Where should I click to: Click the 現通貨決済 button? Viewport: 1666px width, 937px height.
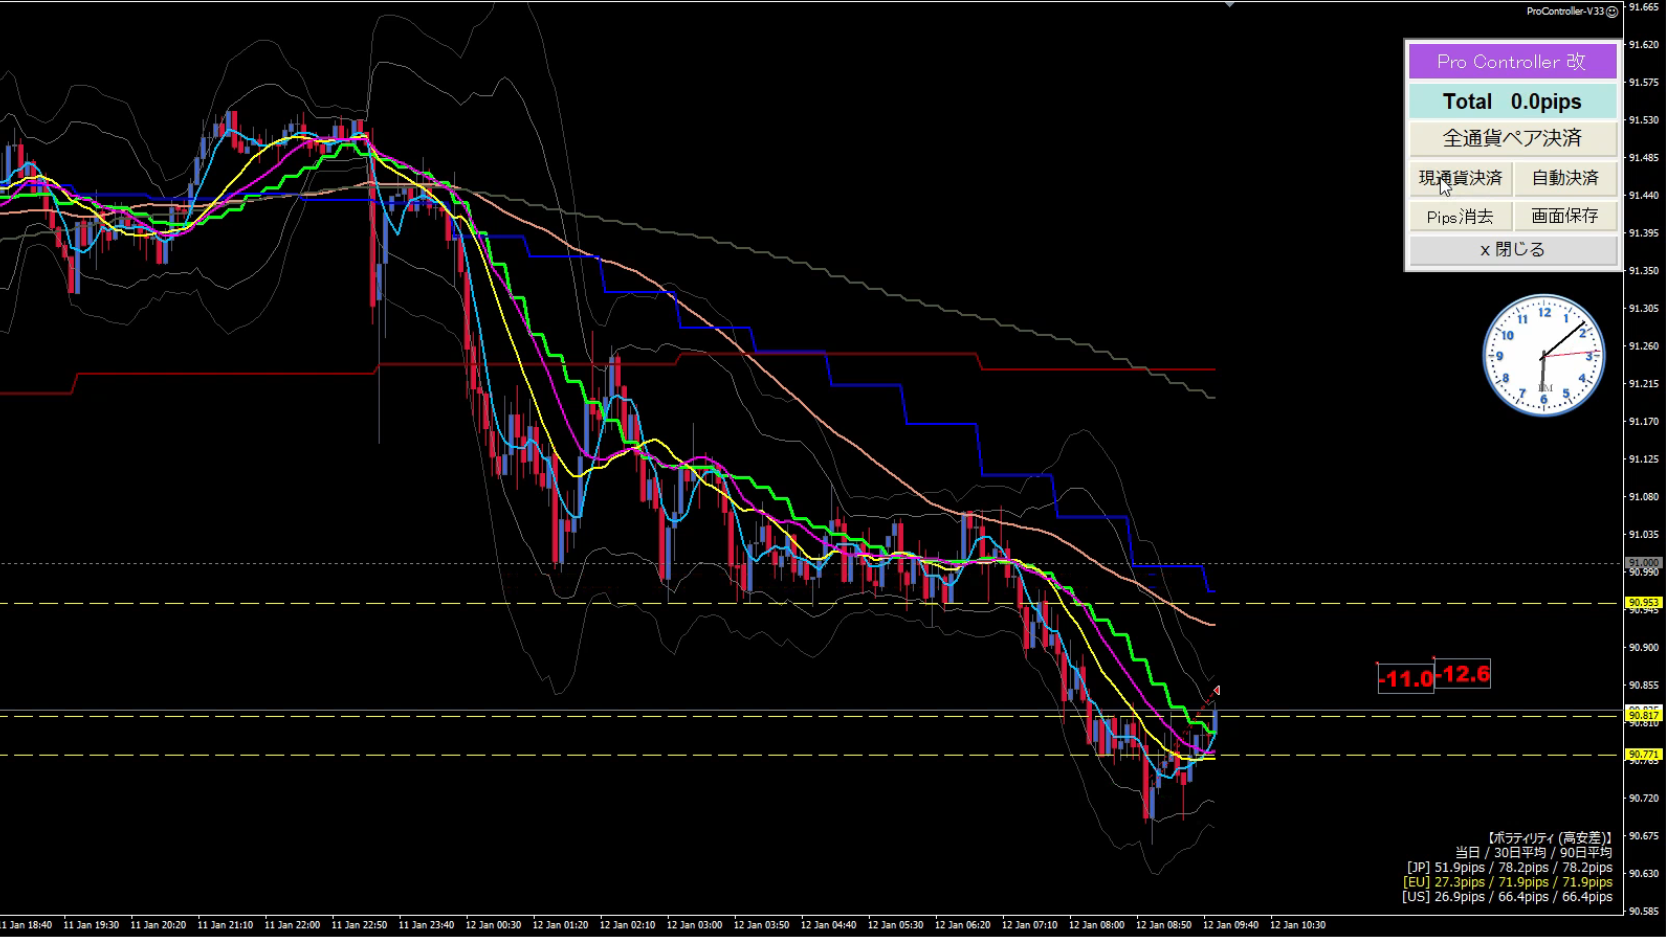(1460, 178)
